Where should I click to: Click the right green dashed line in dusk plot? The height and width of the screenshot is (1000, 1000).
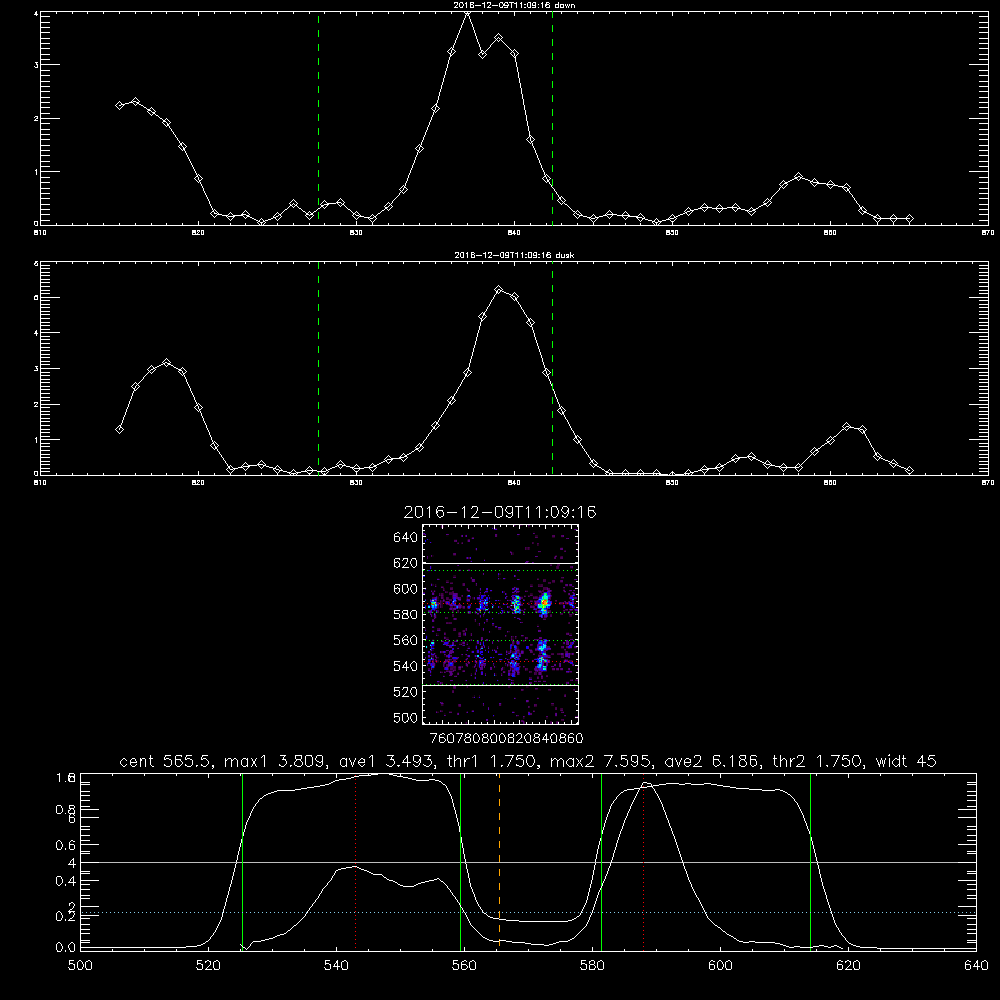click(552, 368)
